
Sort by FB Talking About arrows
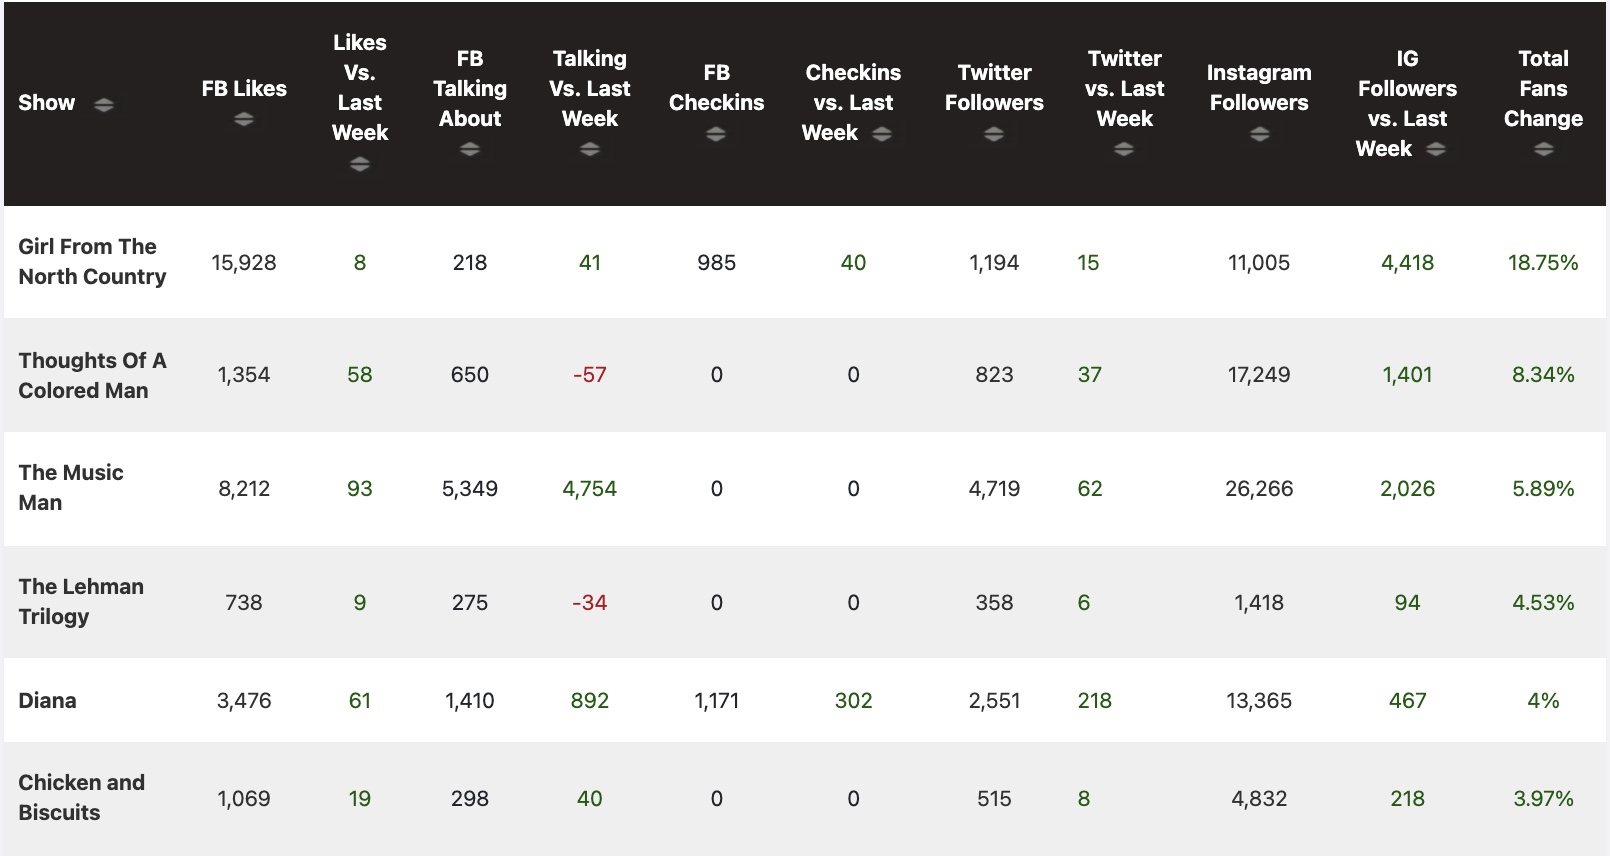(470, 150)
